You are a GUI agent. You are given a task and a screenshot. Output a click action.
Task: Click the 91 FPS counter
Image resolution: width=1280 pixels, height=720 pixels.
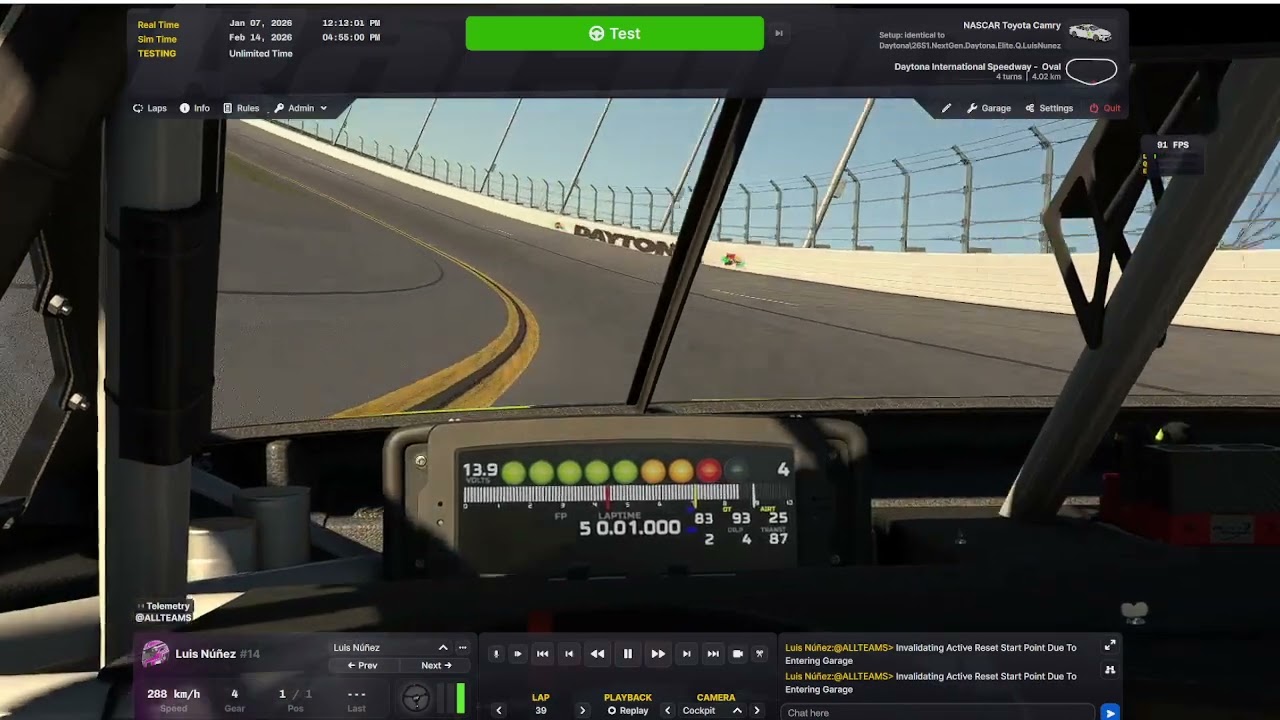[1173, 145]
